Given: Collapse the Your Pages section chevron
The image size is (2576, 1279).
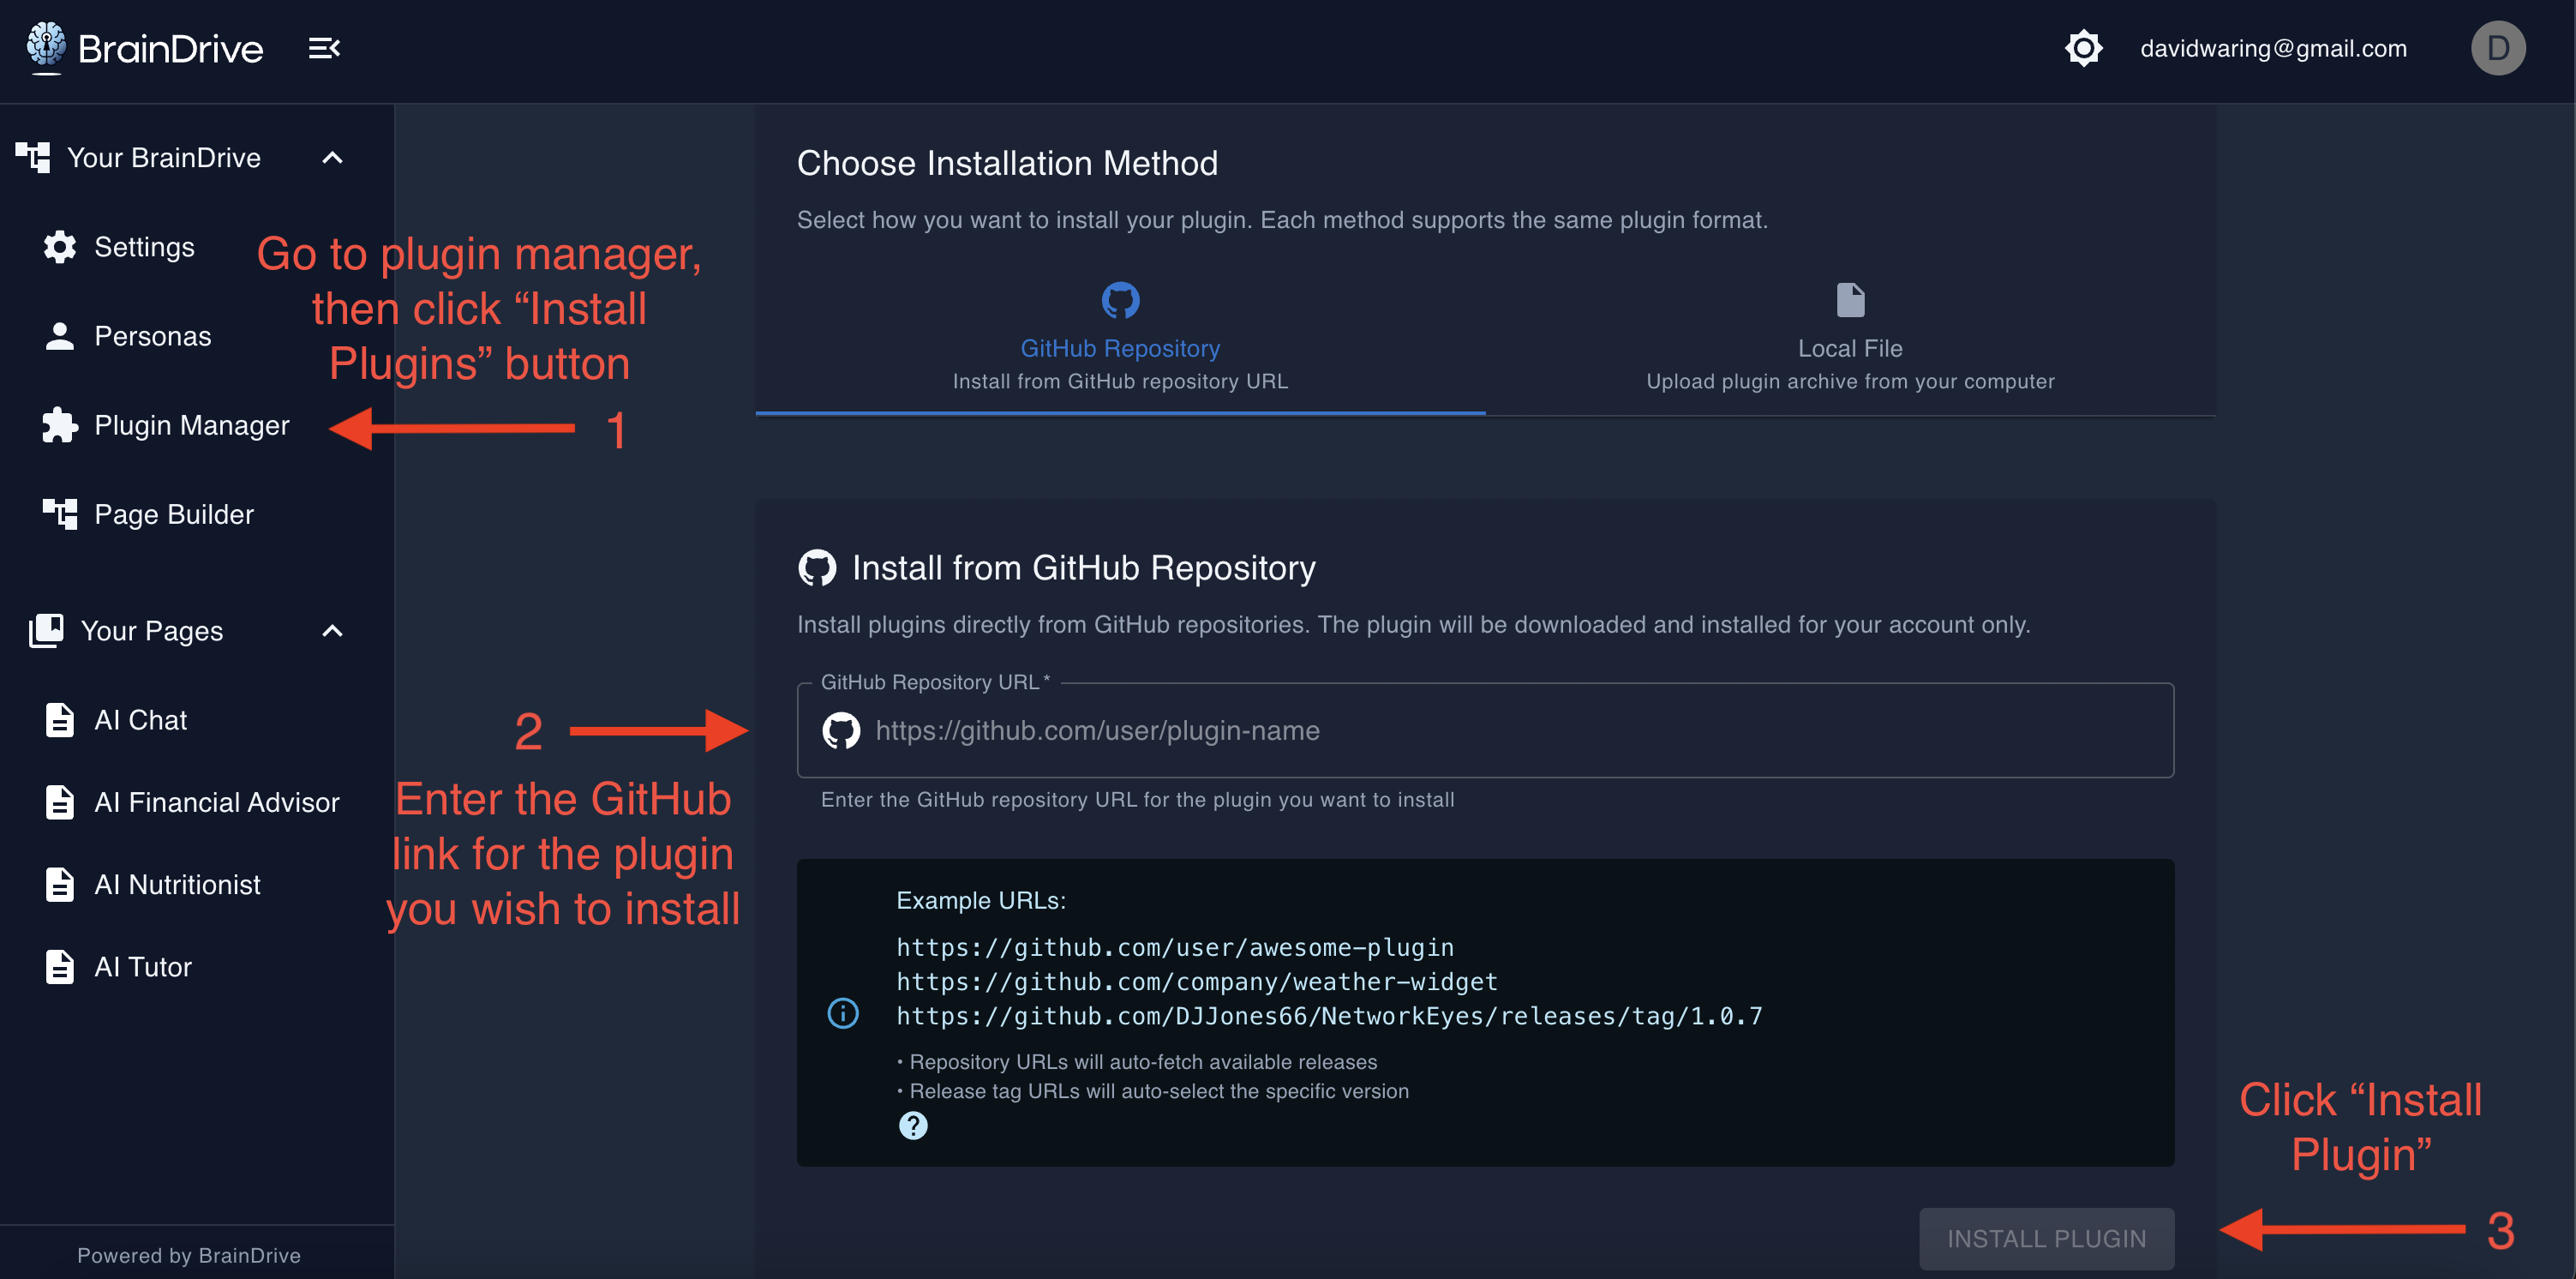Looking at the screenshot, I should [x=333, y=631].
